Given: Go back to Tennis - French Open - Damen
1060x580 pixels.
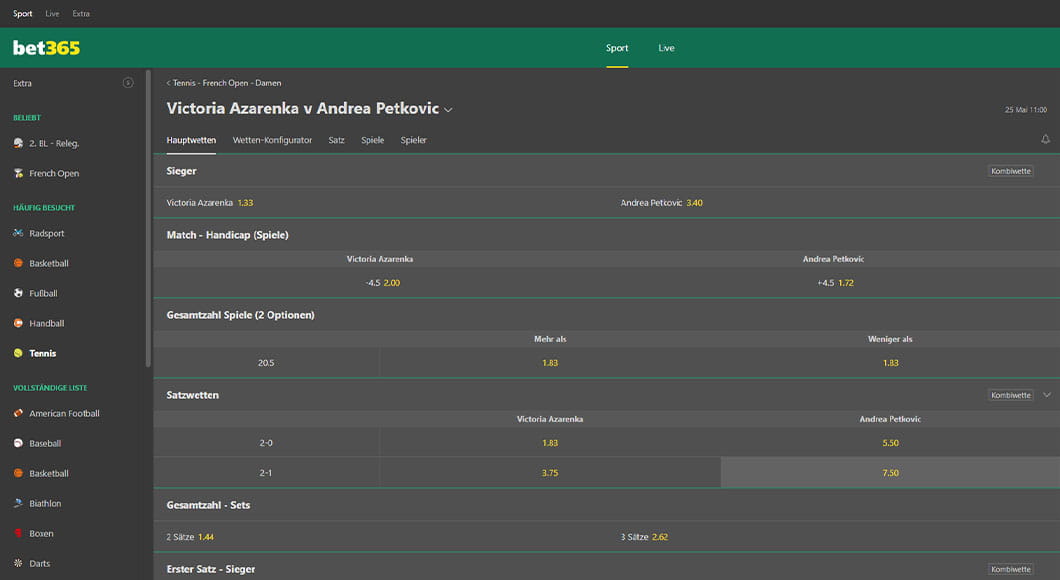Looking at the screenshot, I should pos(224,83).
